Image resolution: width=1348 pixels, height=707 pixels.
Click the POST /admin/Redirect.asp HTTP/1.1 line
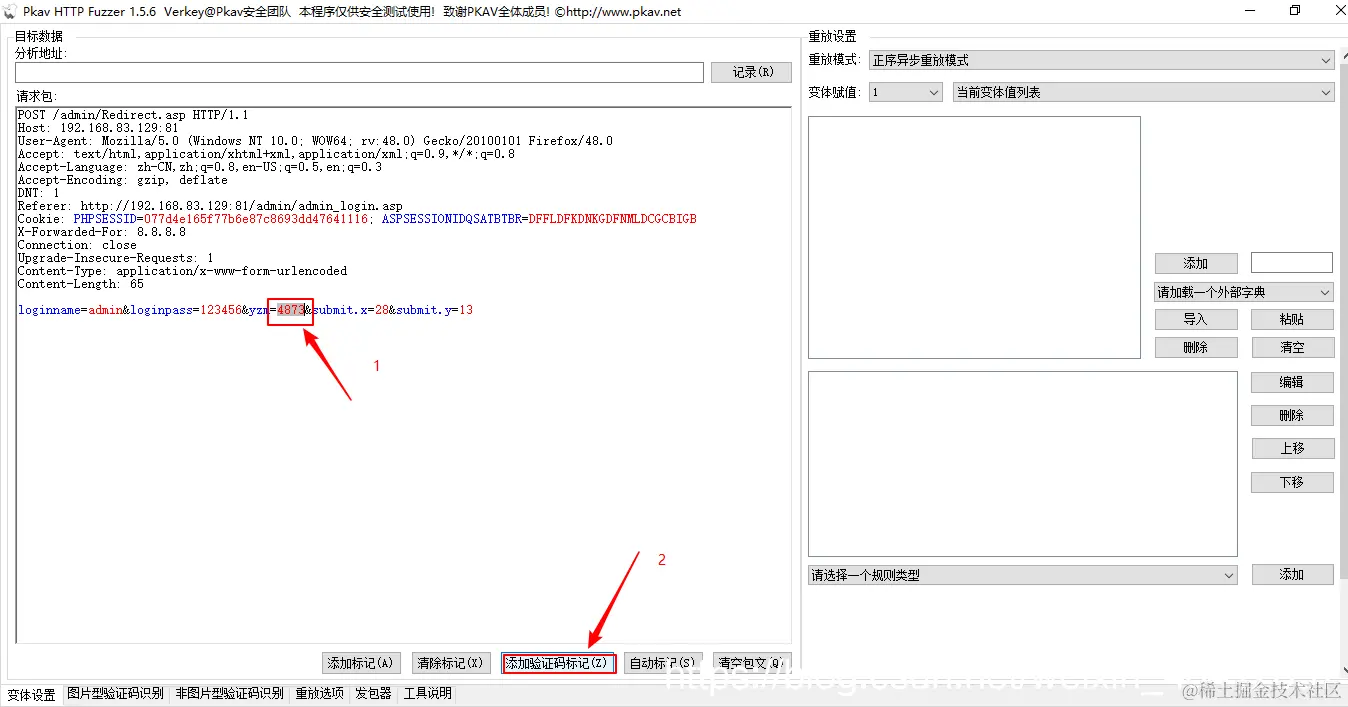click(x=133, y=115)
